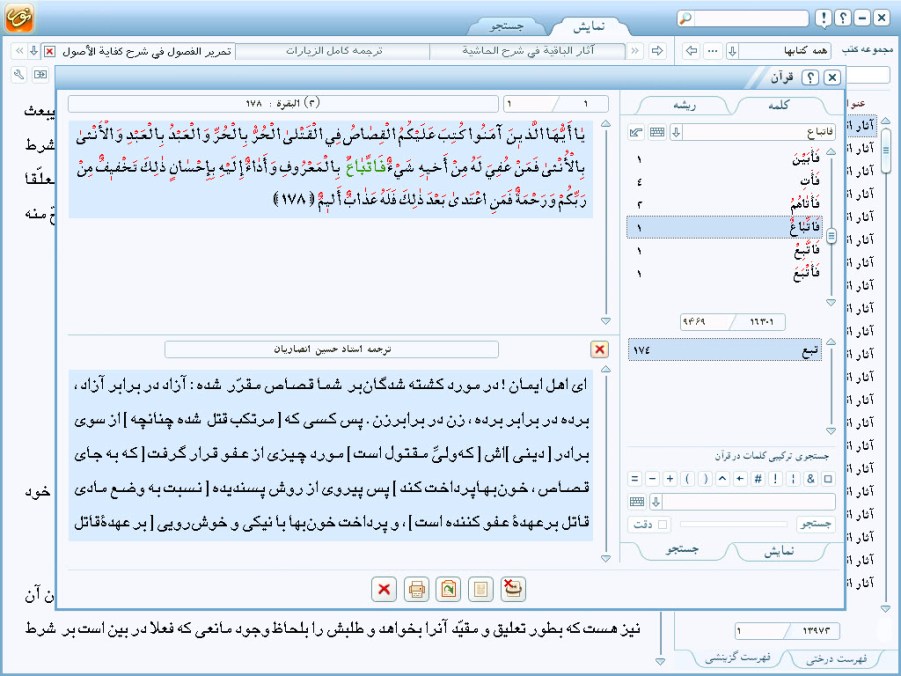This screenshot has width=901, height=676.
Task: Insert the hash operator
Action: (758, 478)
